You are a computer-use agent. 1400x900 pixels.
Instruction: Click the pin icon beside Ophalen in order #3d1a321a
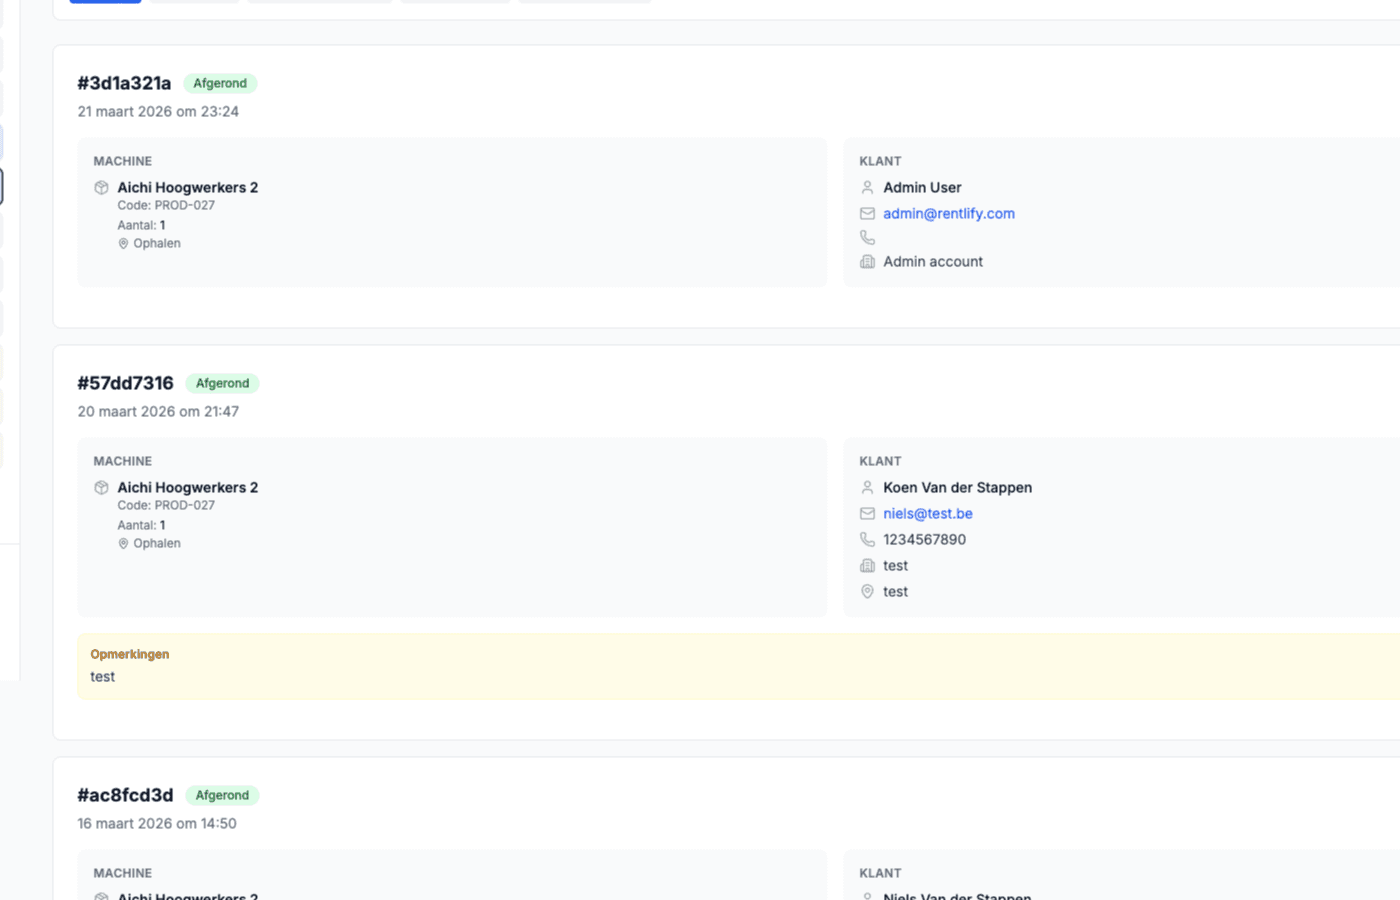(123, 244)
